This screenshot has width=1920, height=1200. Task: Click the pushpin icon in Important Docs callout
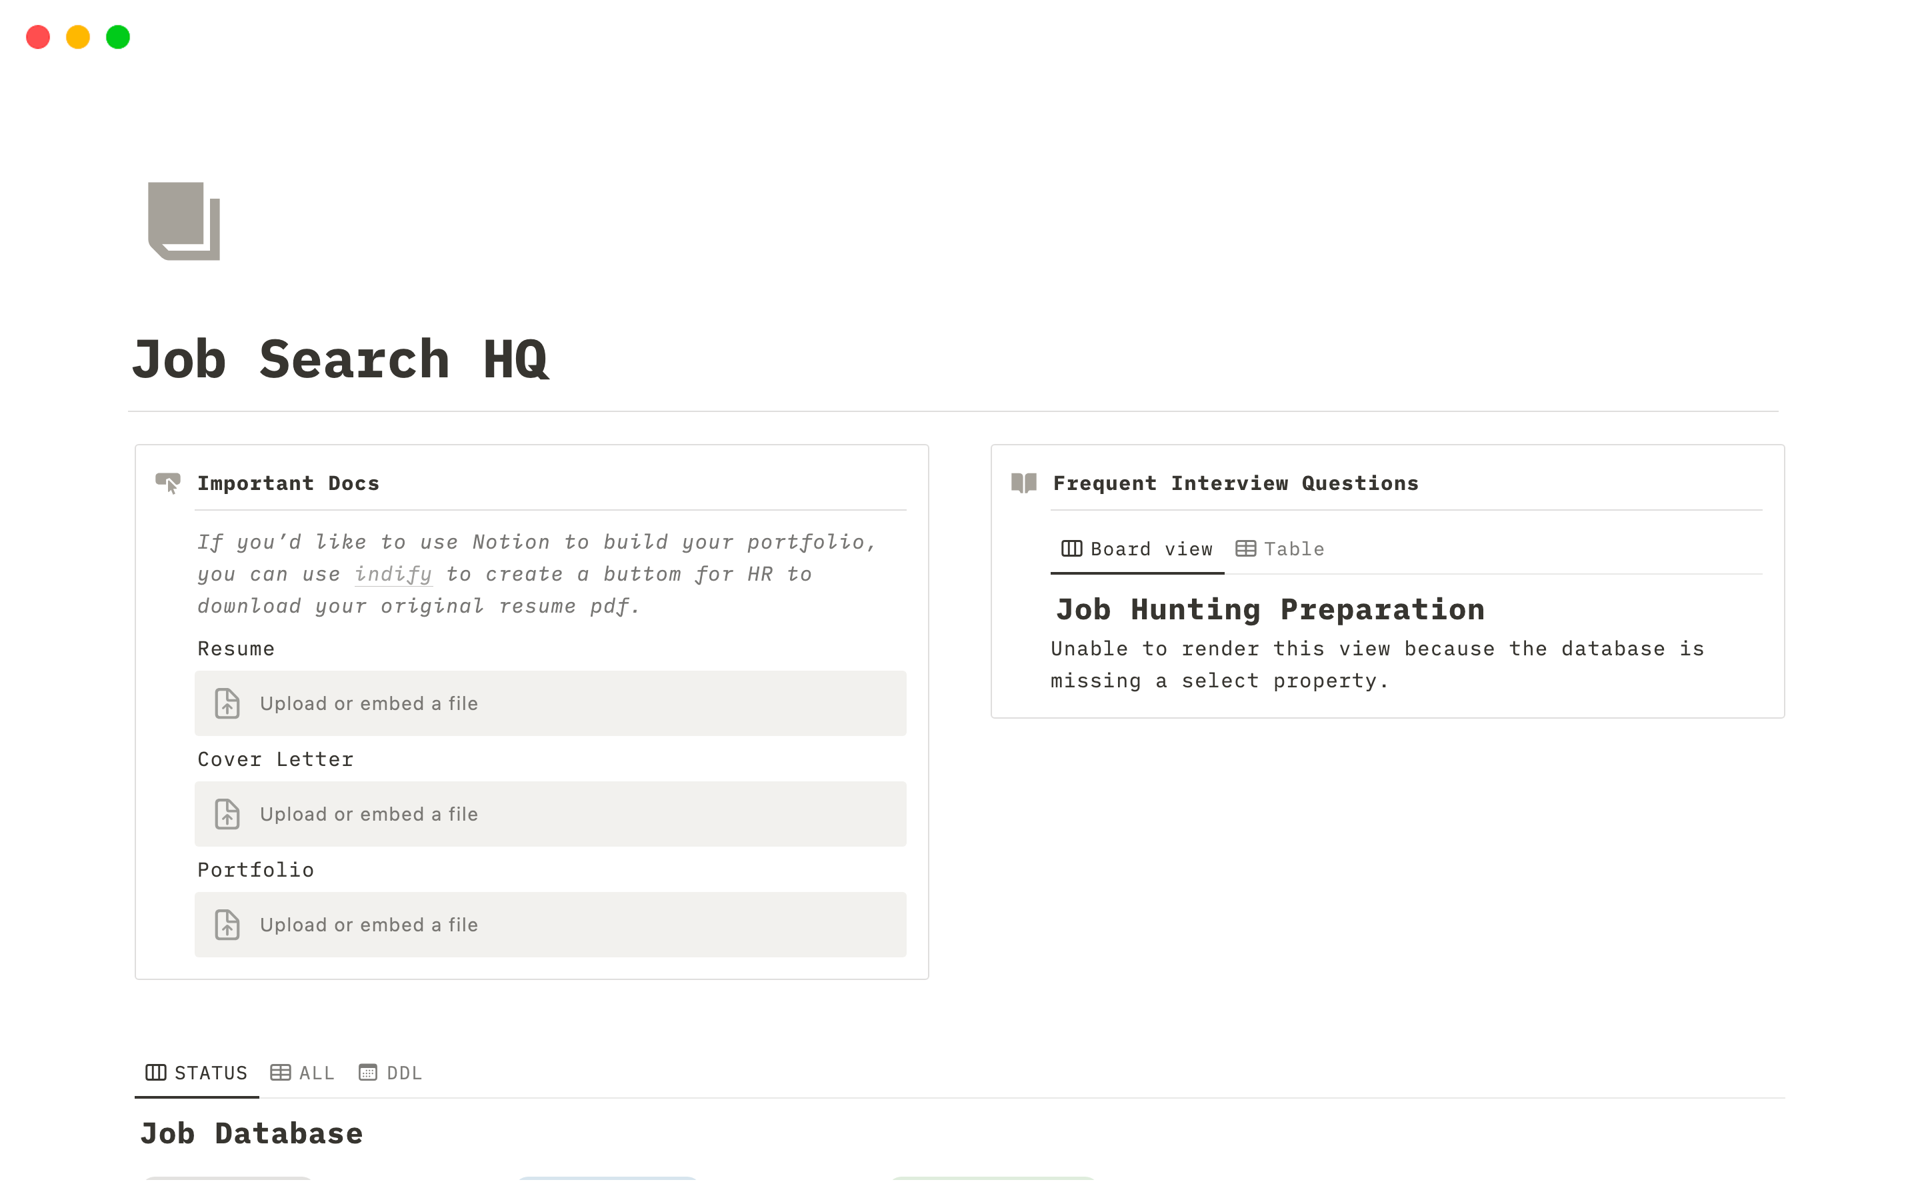pos(169,483)
